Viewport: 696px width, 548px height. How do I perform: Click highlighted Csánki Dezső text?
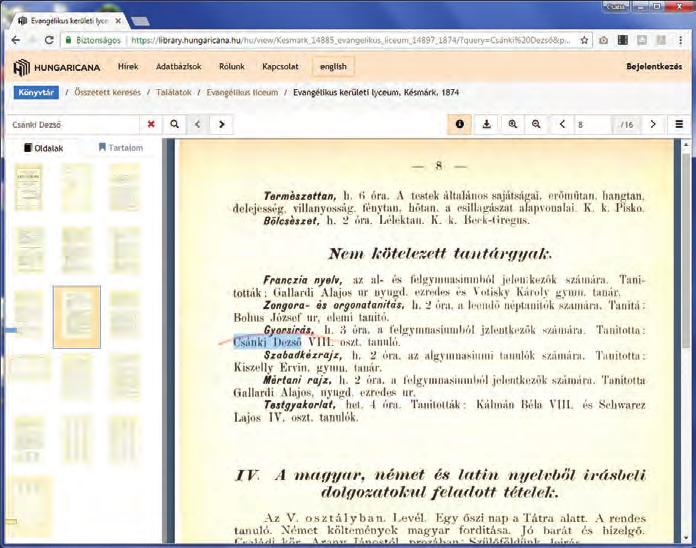[267, 342]
